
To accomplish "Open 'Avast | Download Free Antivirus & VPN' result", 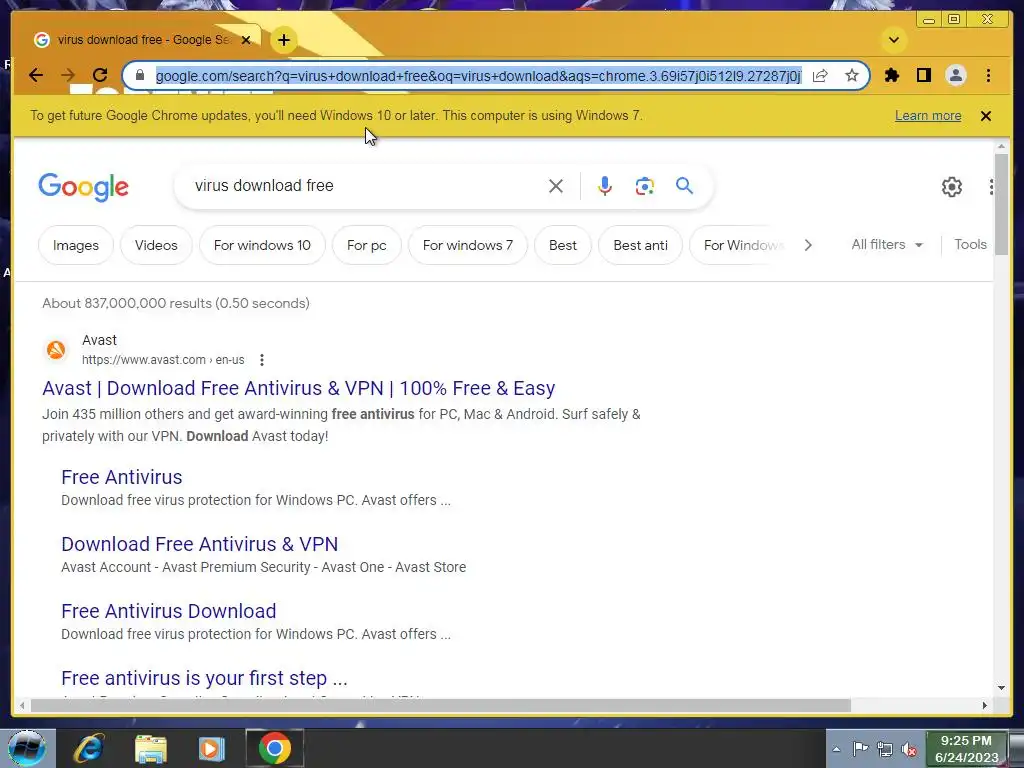I will [298, 389].
